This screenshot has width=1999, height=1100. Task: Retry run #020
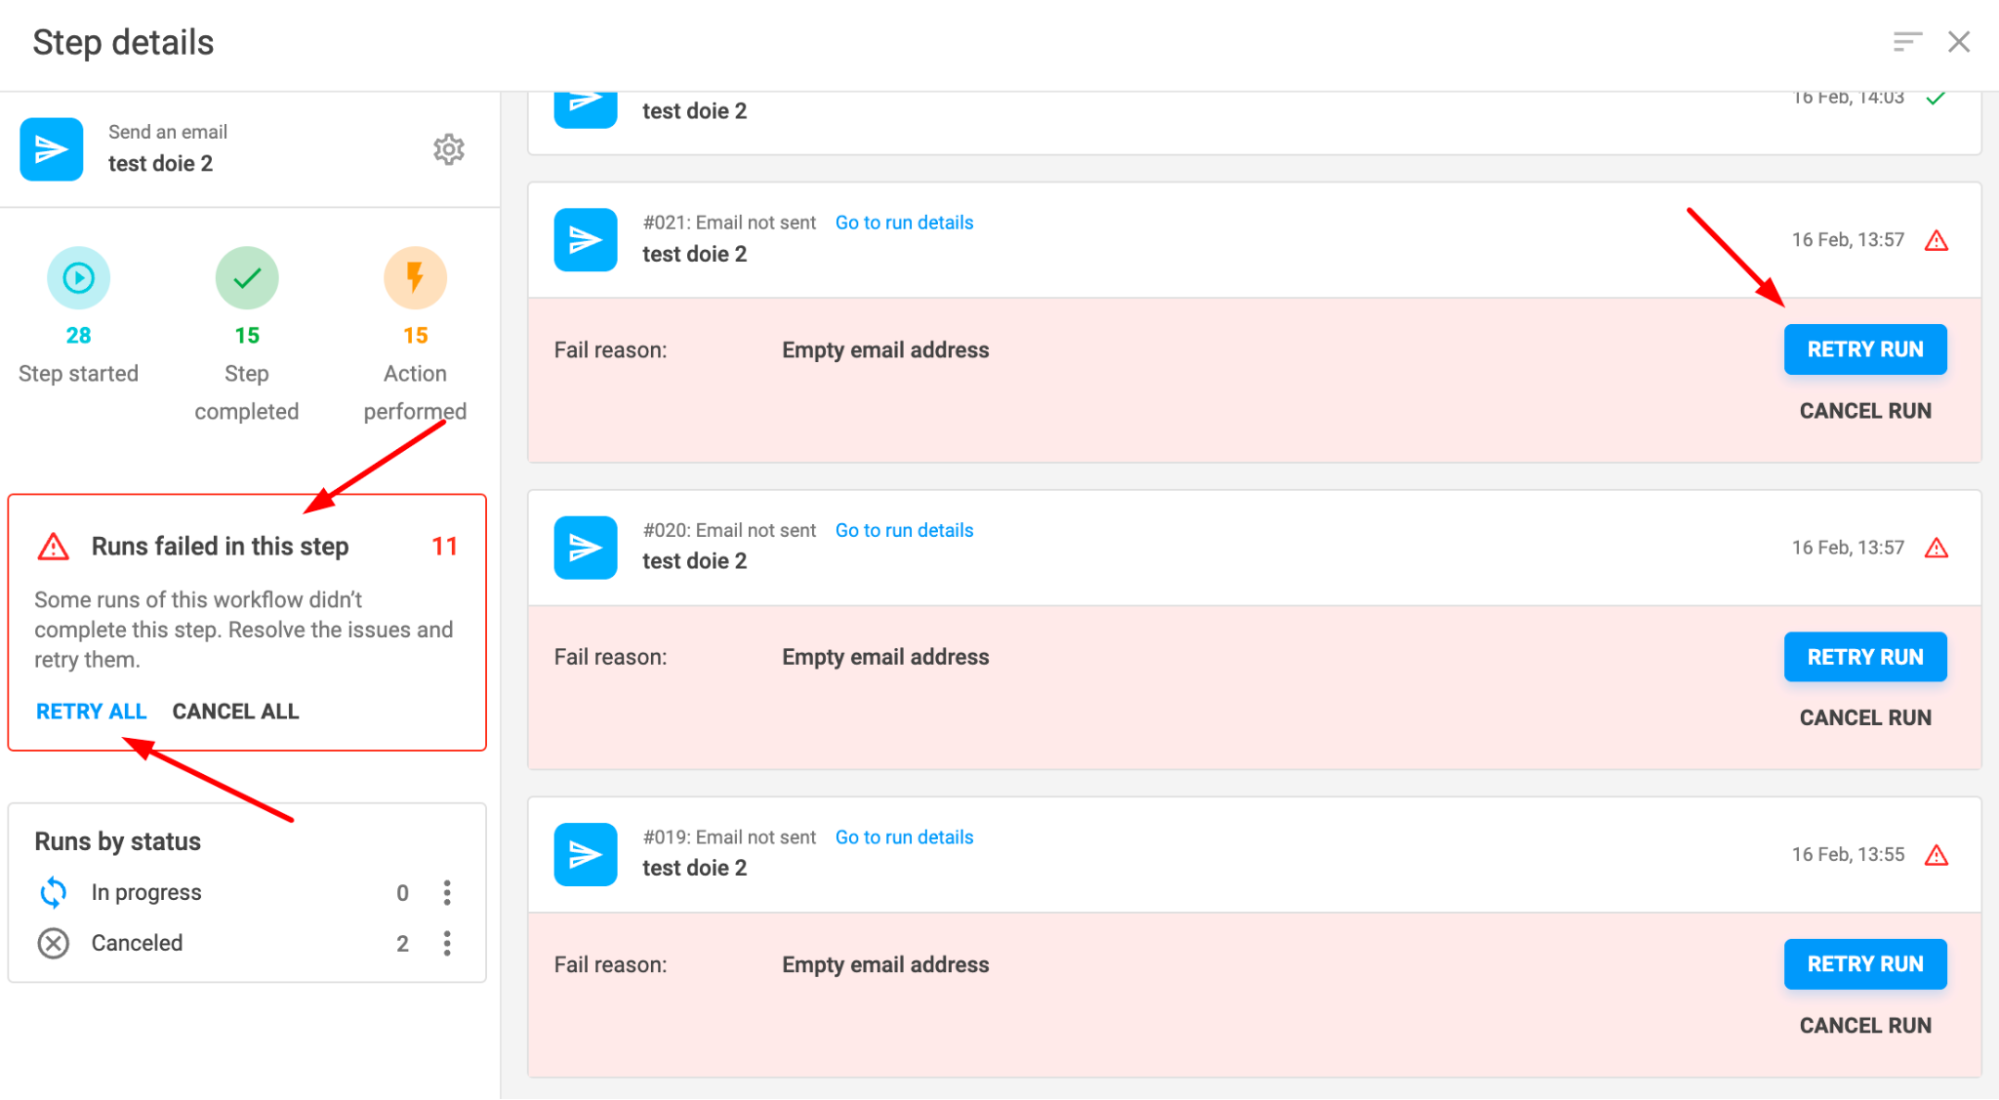point(1865,657)
